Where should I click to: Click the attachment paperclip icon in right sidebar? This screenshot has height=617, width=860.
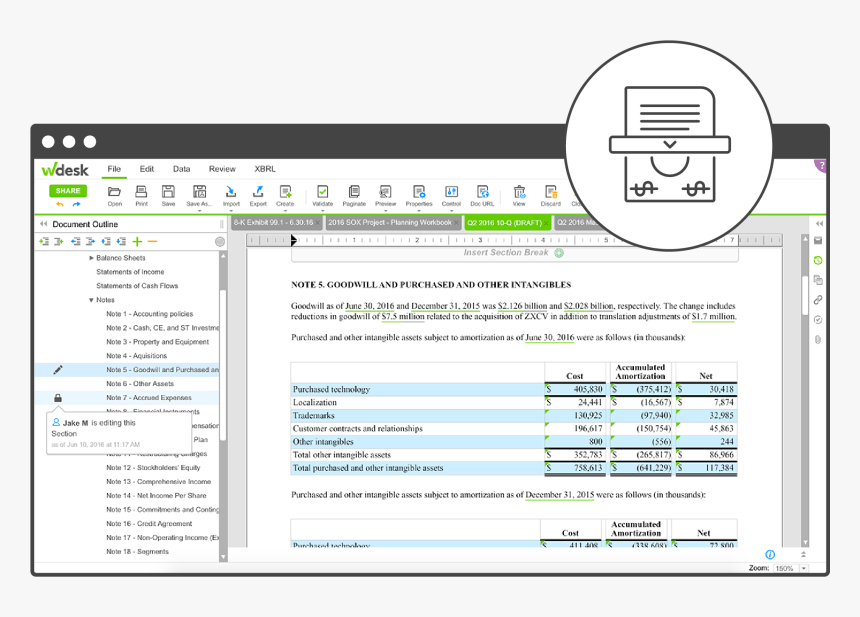(x=818, y=339)
